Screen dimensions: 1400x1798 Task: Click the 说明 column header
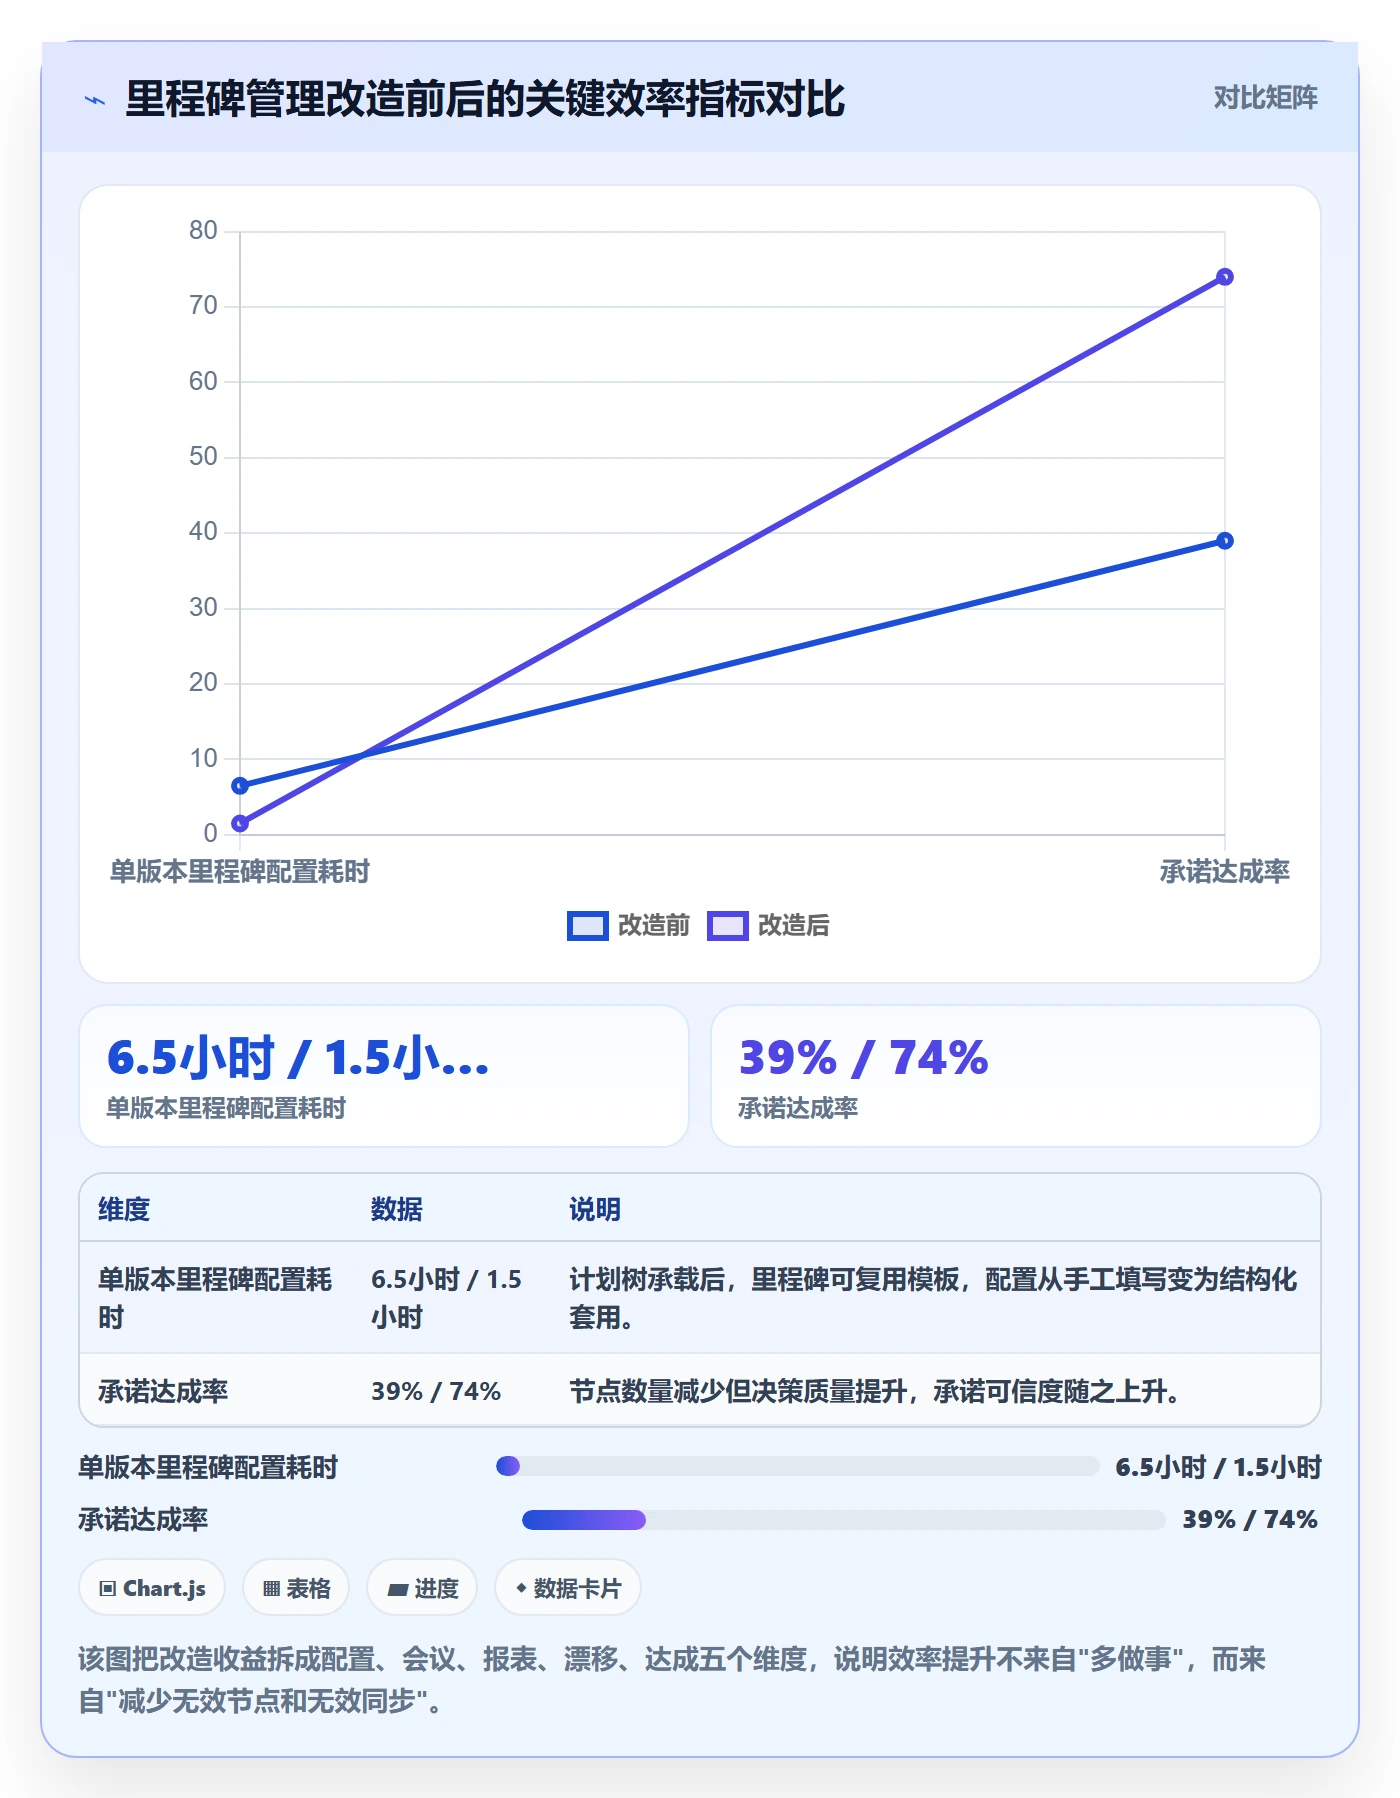click(x=595, y=1210)
